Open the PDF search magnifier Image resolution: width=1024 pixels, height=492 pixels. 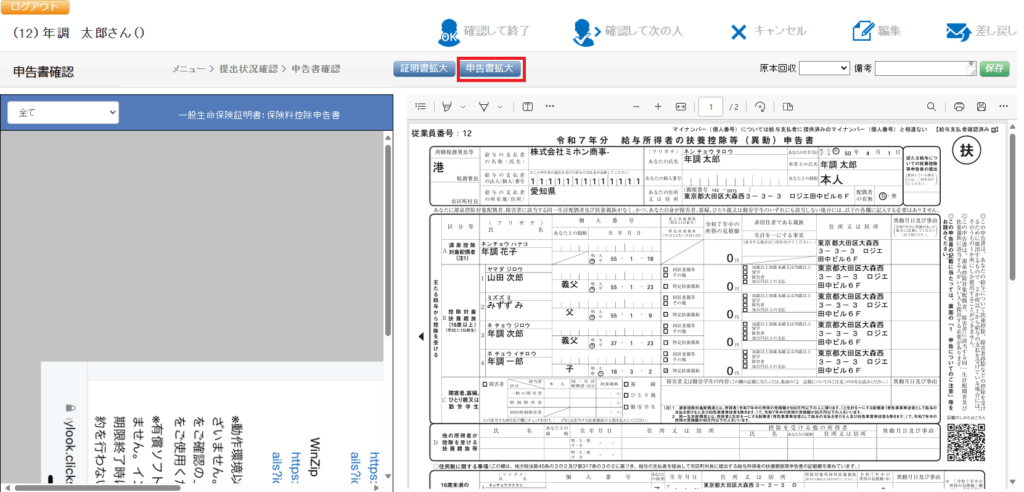coord(932,106)
